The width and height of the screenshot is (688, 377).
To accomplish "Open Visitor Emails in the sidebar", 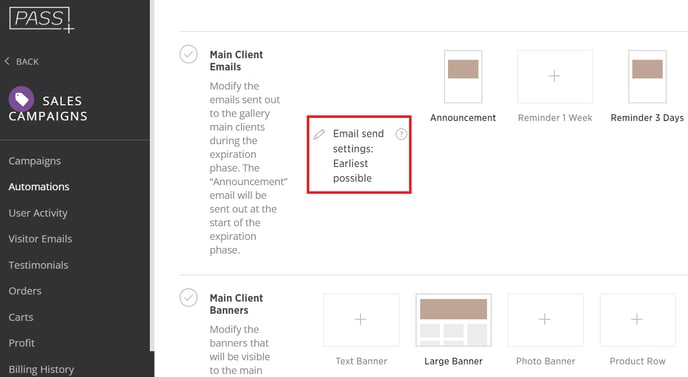I will (40, 239).
